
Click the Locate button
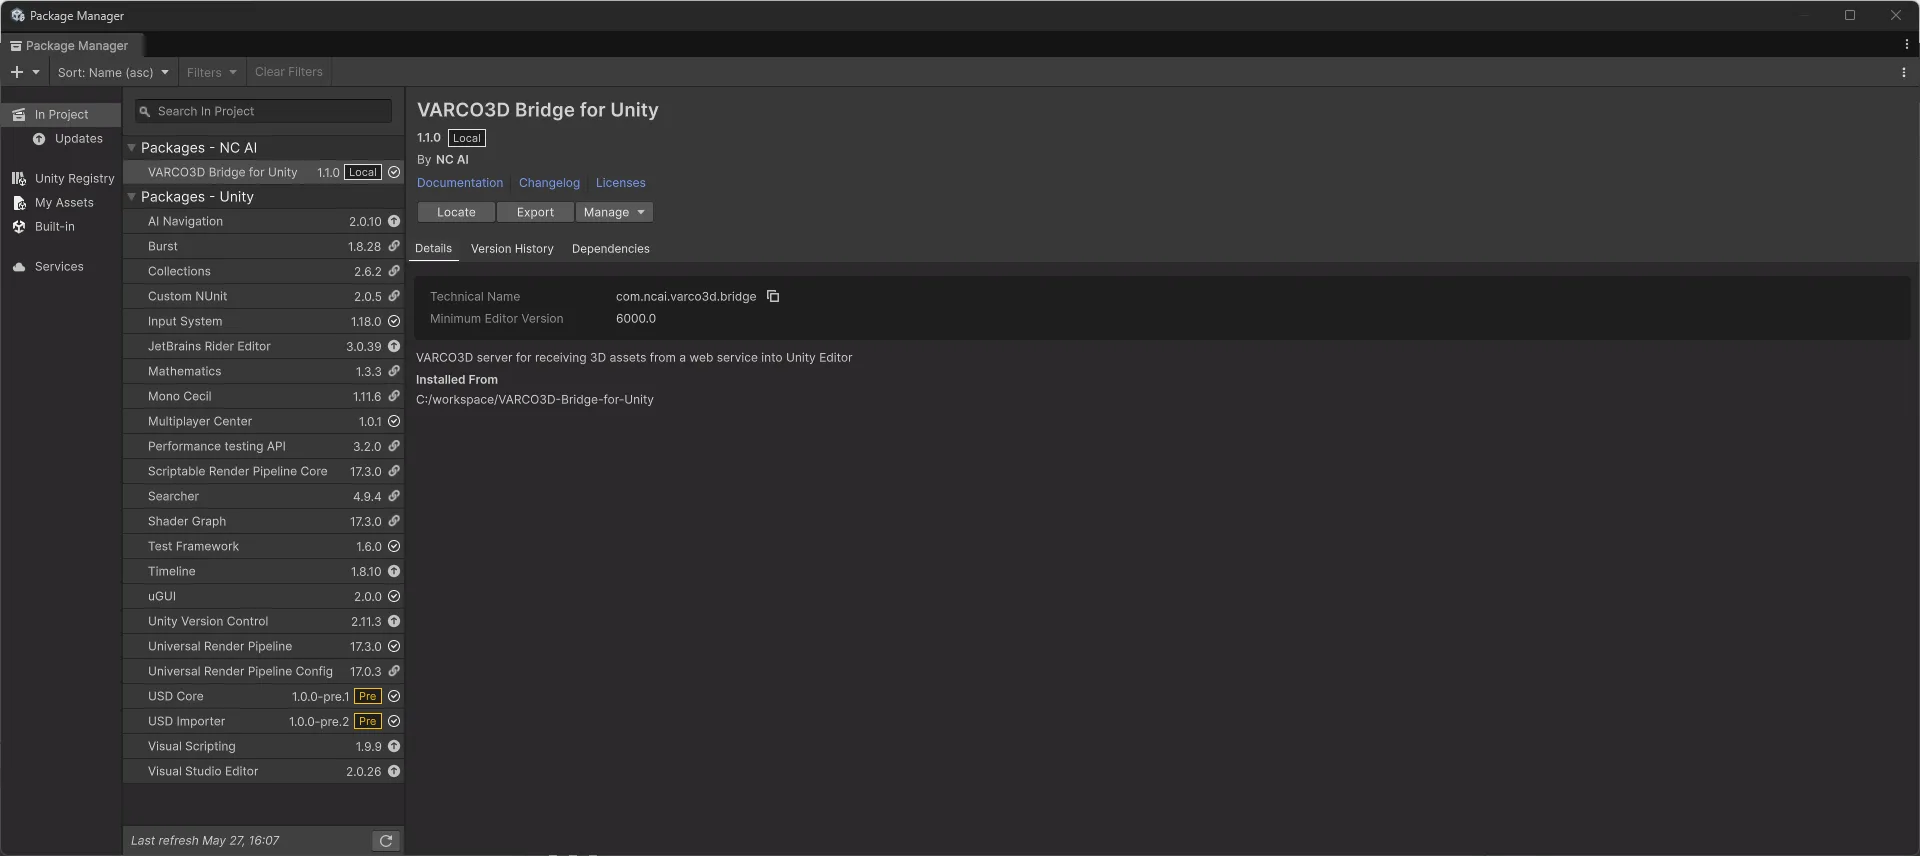[x=456, y=212]
